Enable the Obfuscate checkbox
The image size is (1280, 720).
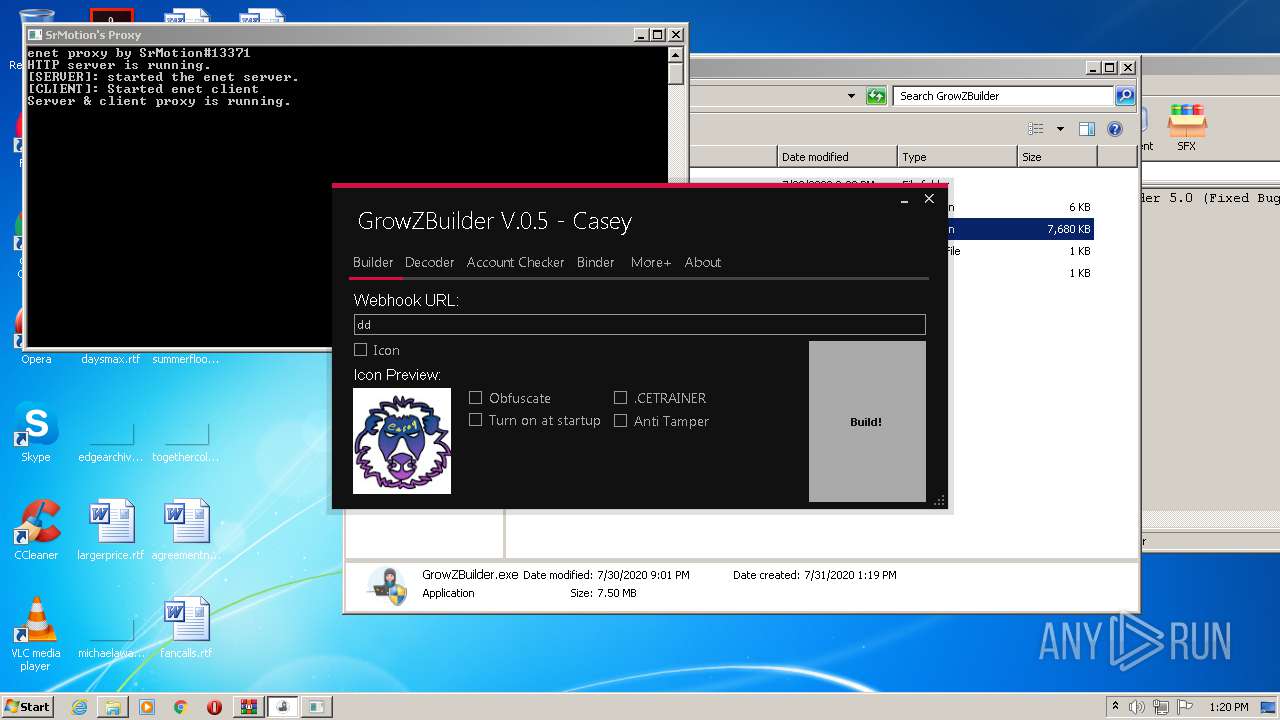coord(476,398)
